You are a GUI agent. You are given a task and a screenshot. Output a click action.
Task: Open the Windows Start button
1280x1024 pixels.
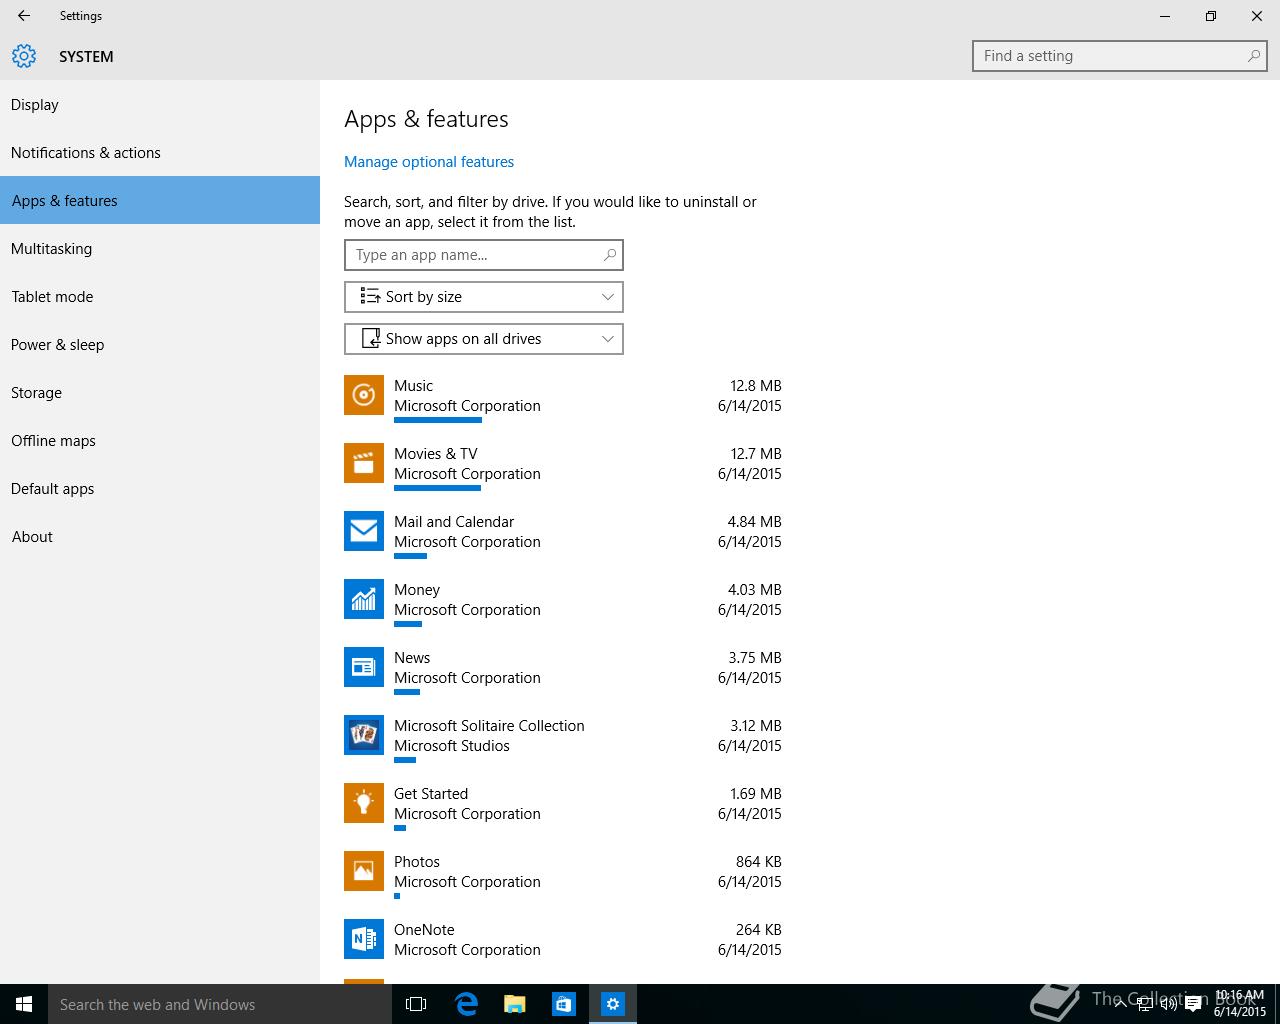24,1004
